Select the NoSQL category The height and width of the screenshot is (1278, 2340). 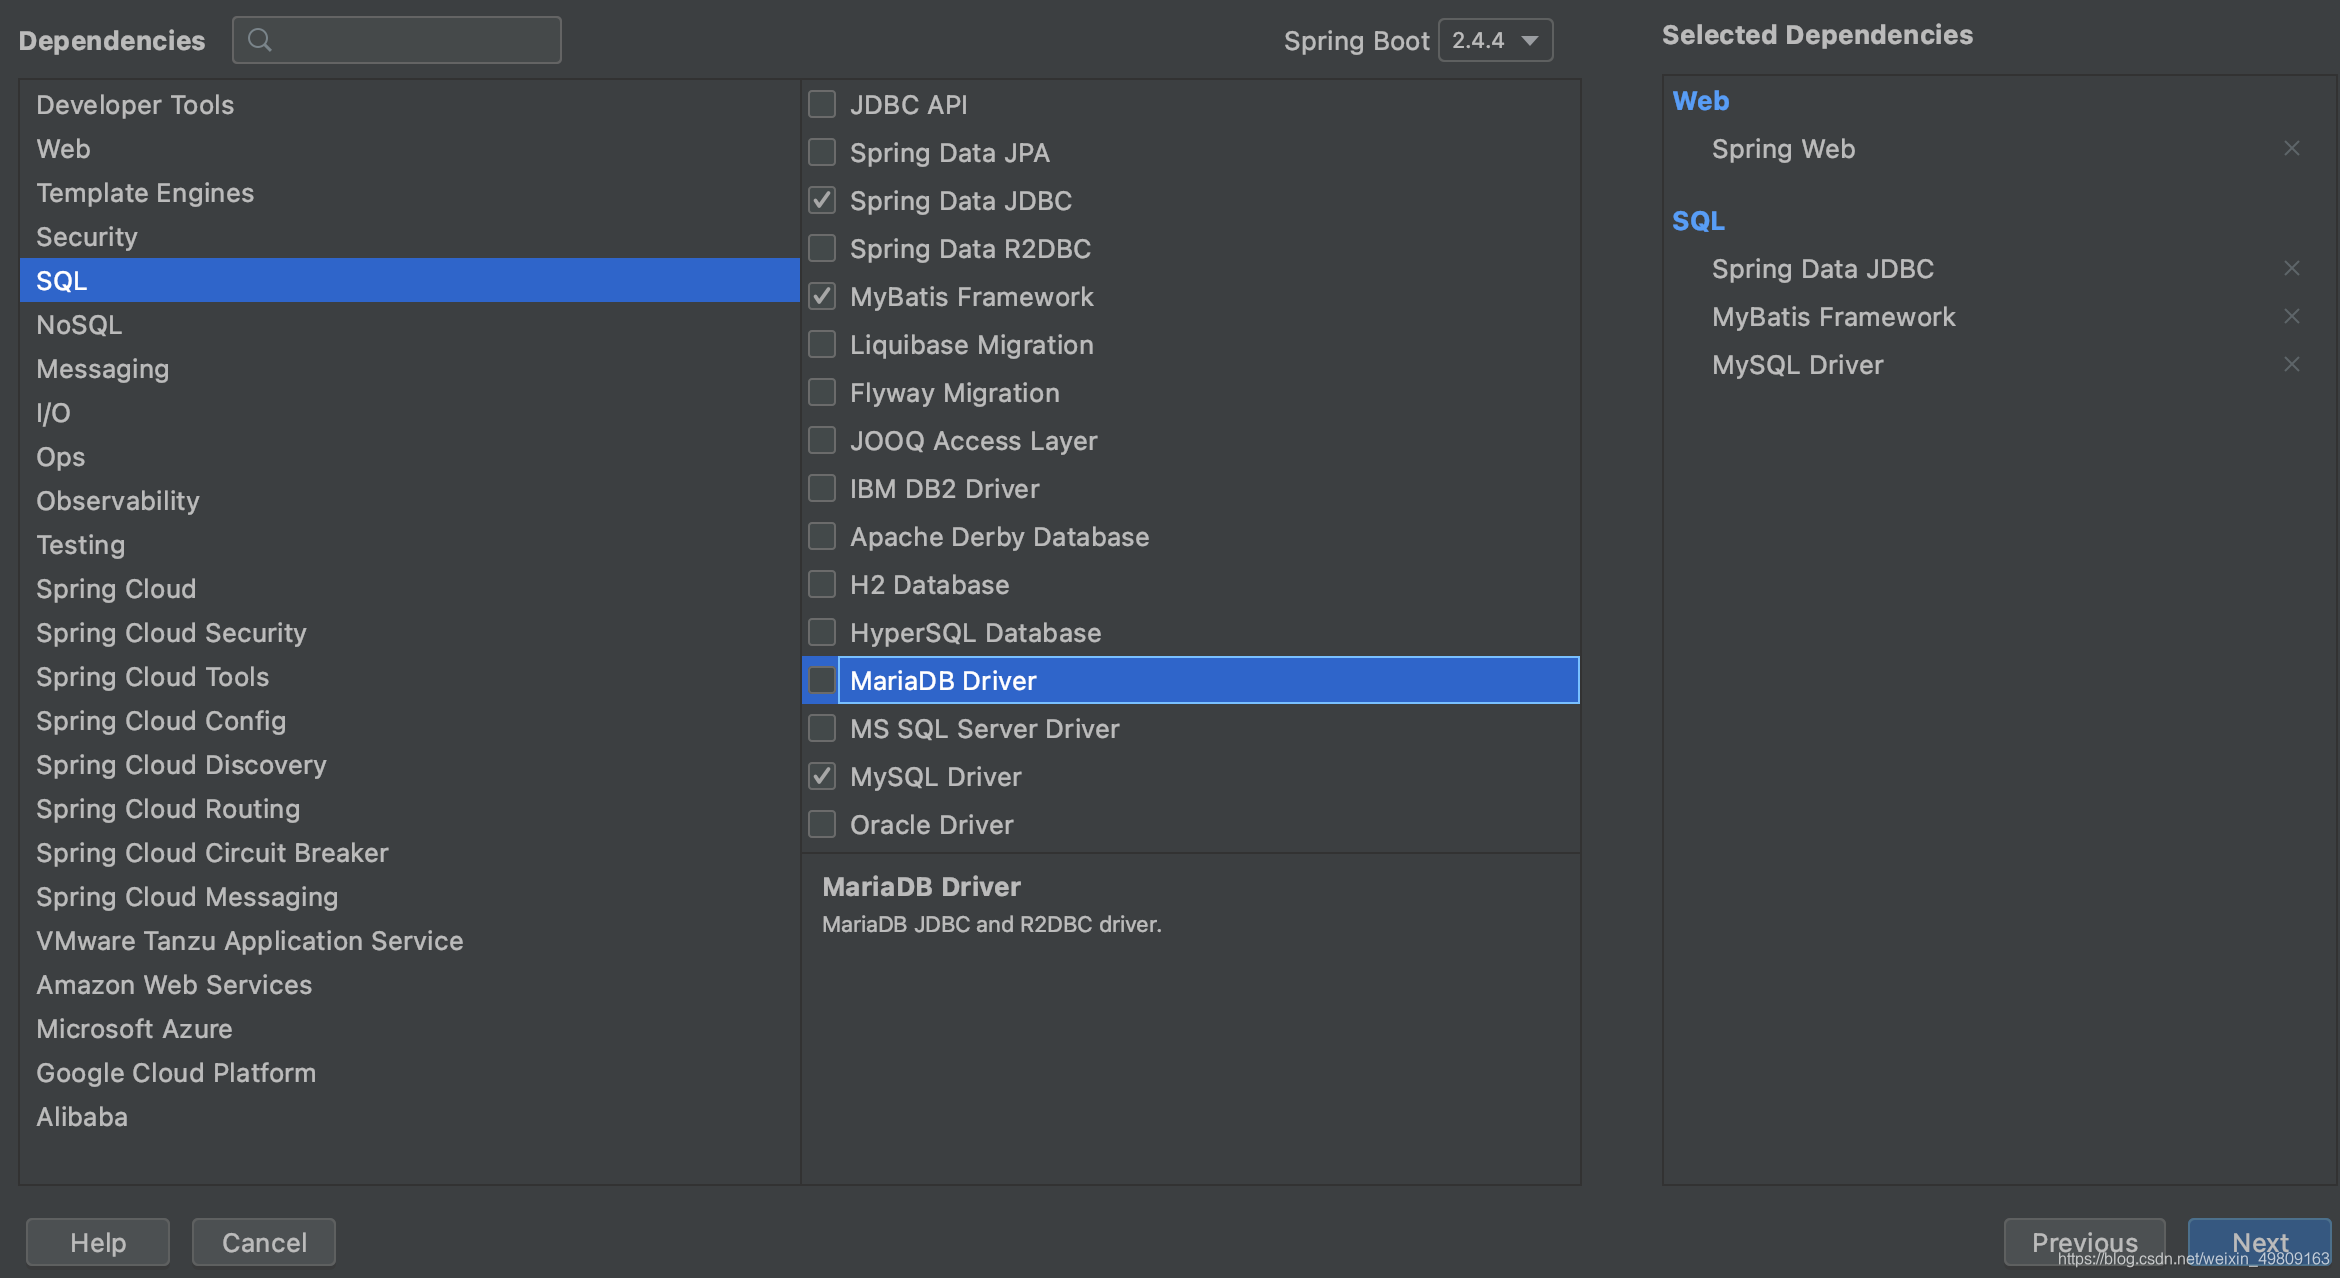point(410,325)
